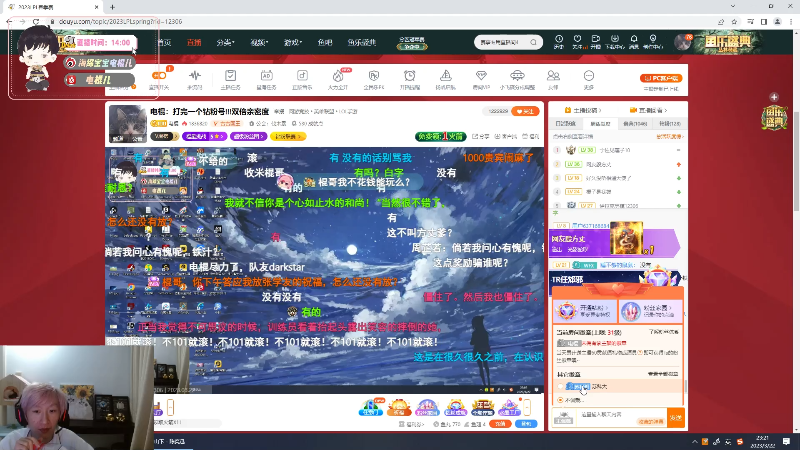Screen dimensions: 800x450
Task: Open the diamond fan badge card
Action: (x=584, y=311)
